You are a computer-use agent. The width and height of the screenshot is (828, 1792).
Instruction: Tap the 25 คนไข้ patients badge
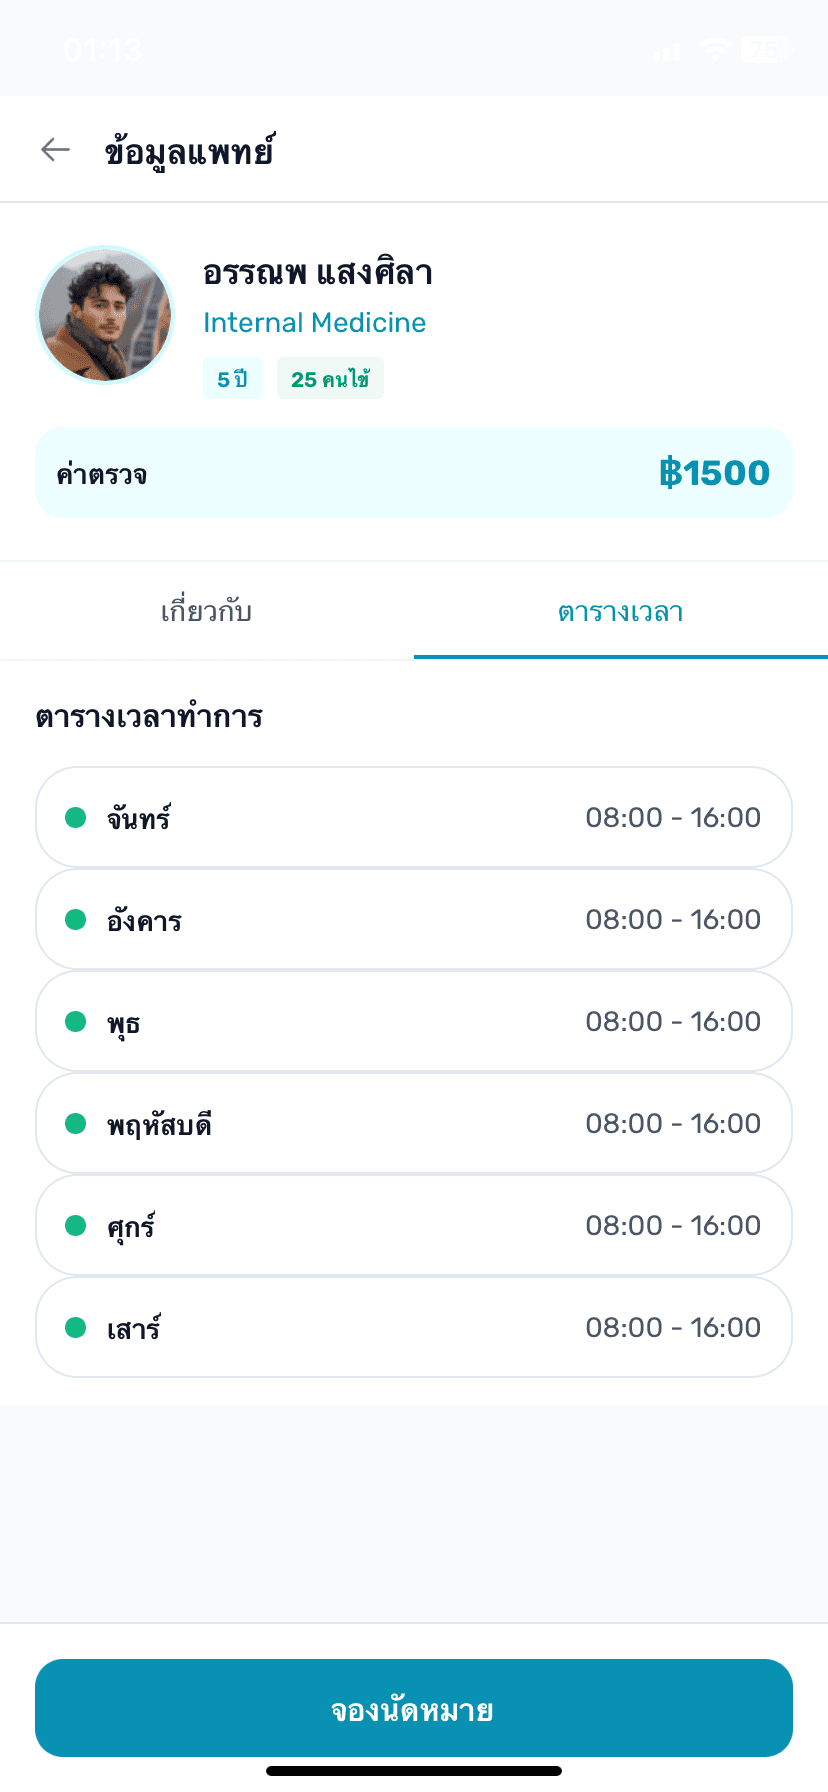[x=330, y=379]
